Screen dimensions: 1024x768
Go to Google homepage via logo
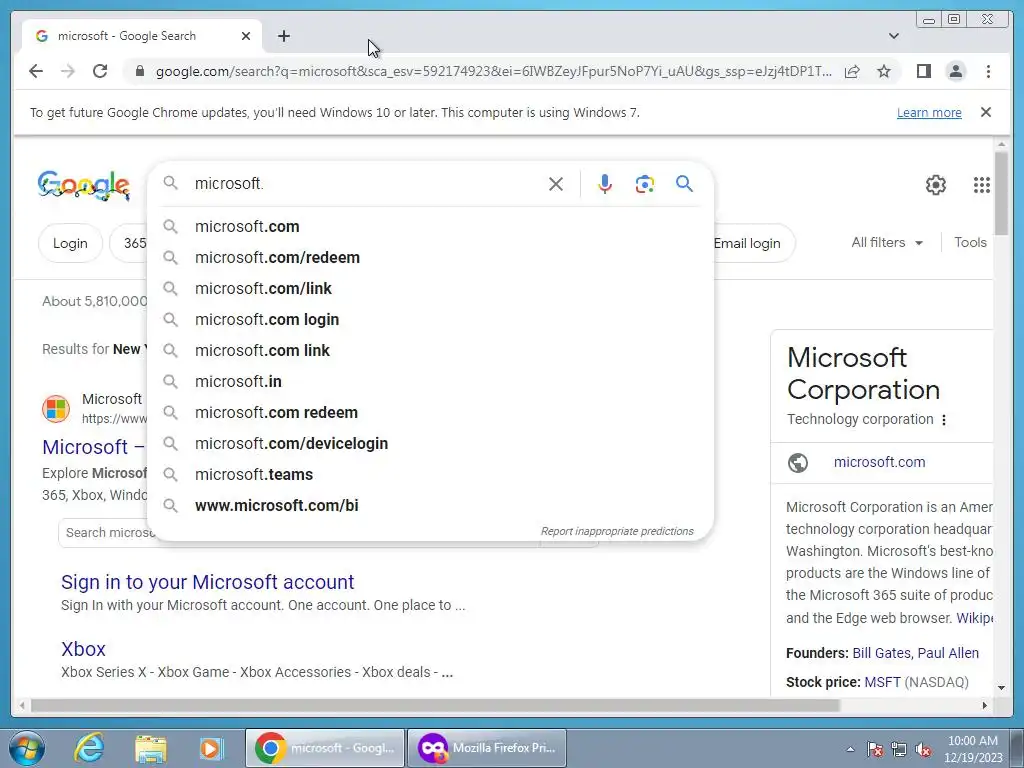coord(84,185)
